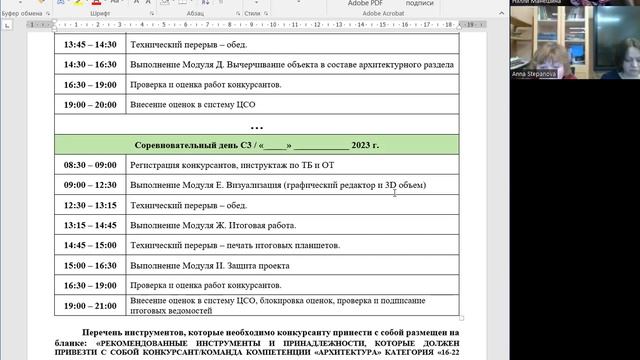640x360 pixels.
Task: Click the 'Перечень инструментов' paragraph
Action: [x=257, y=342]
